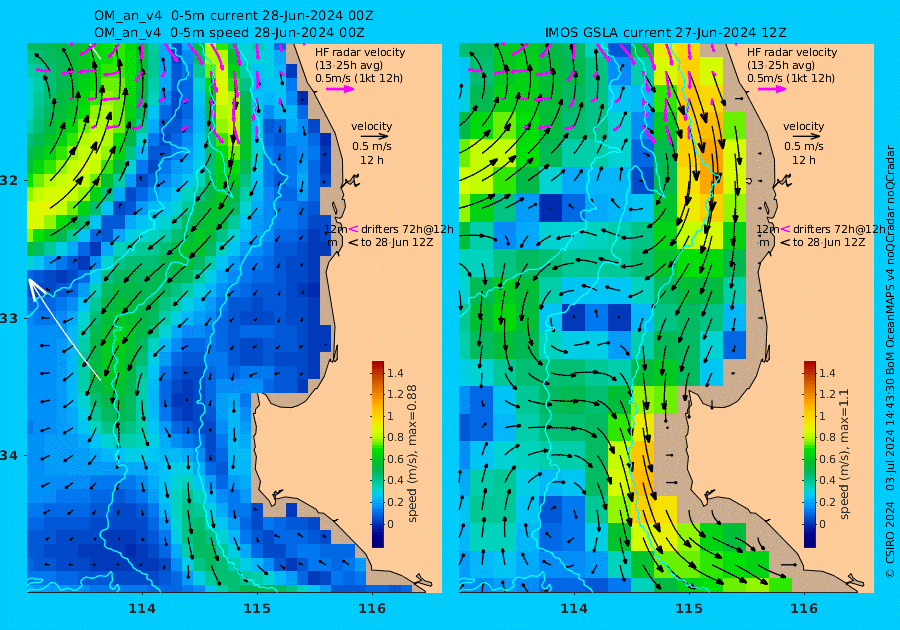Click the 'velocity' legend label in right map
This screenshot has height=630, width=900.
(803, 126)
